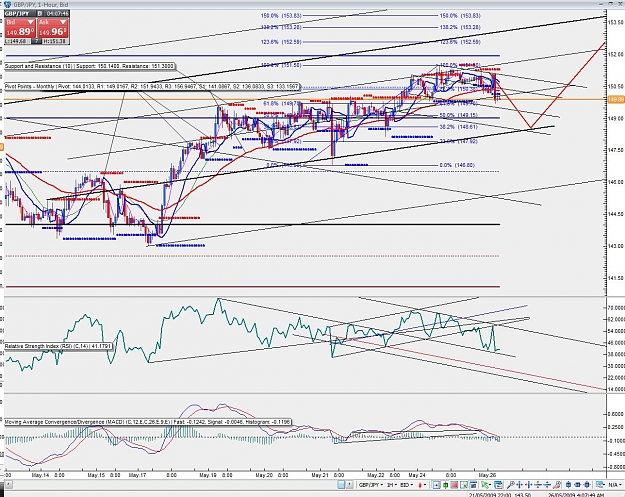Click the 70.0000 RSI level label
This screenshot has width=625, height=497.
click(616, 308)
